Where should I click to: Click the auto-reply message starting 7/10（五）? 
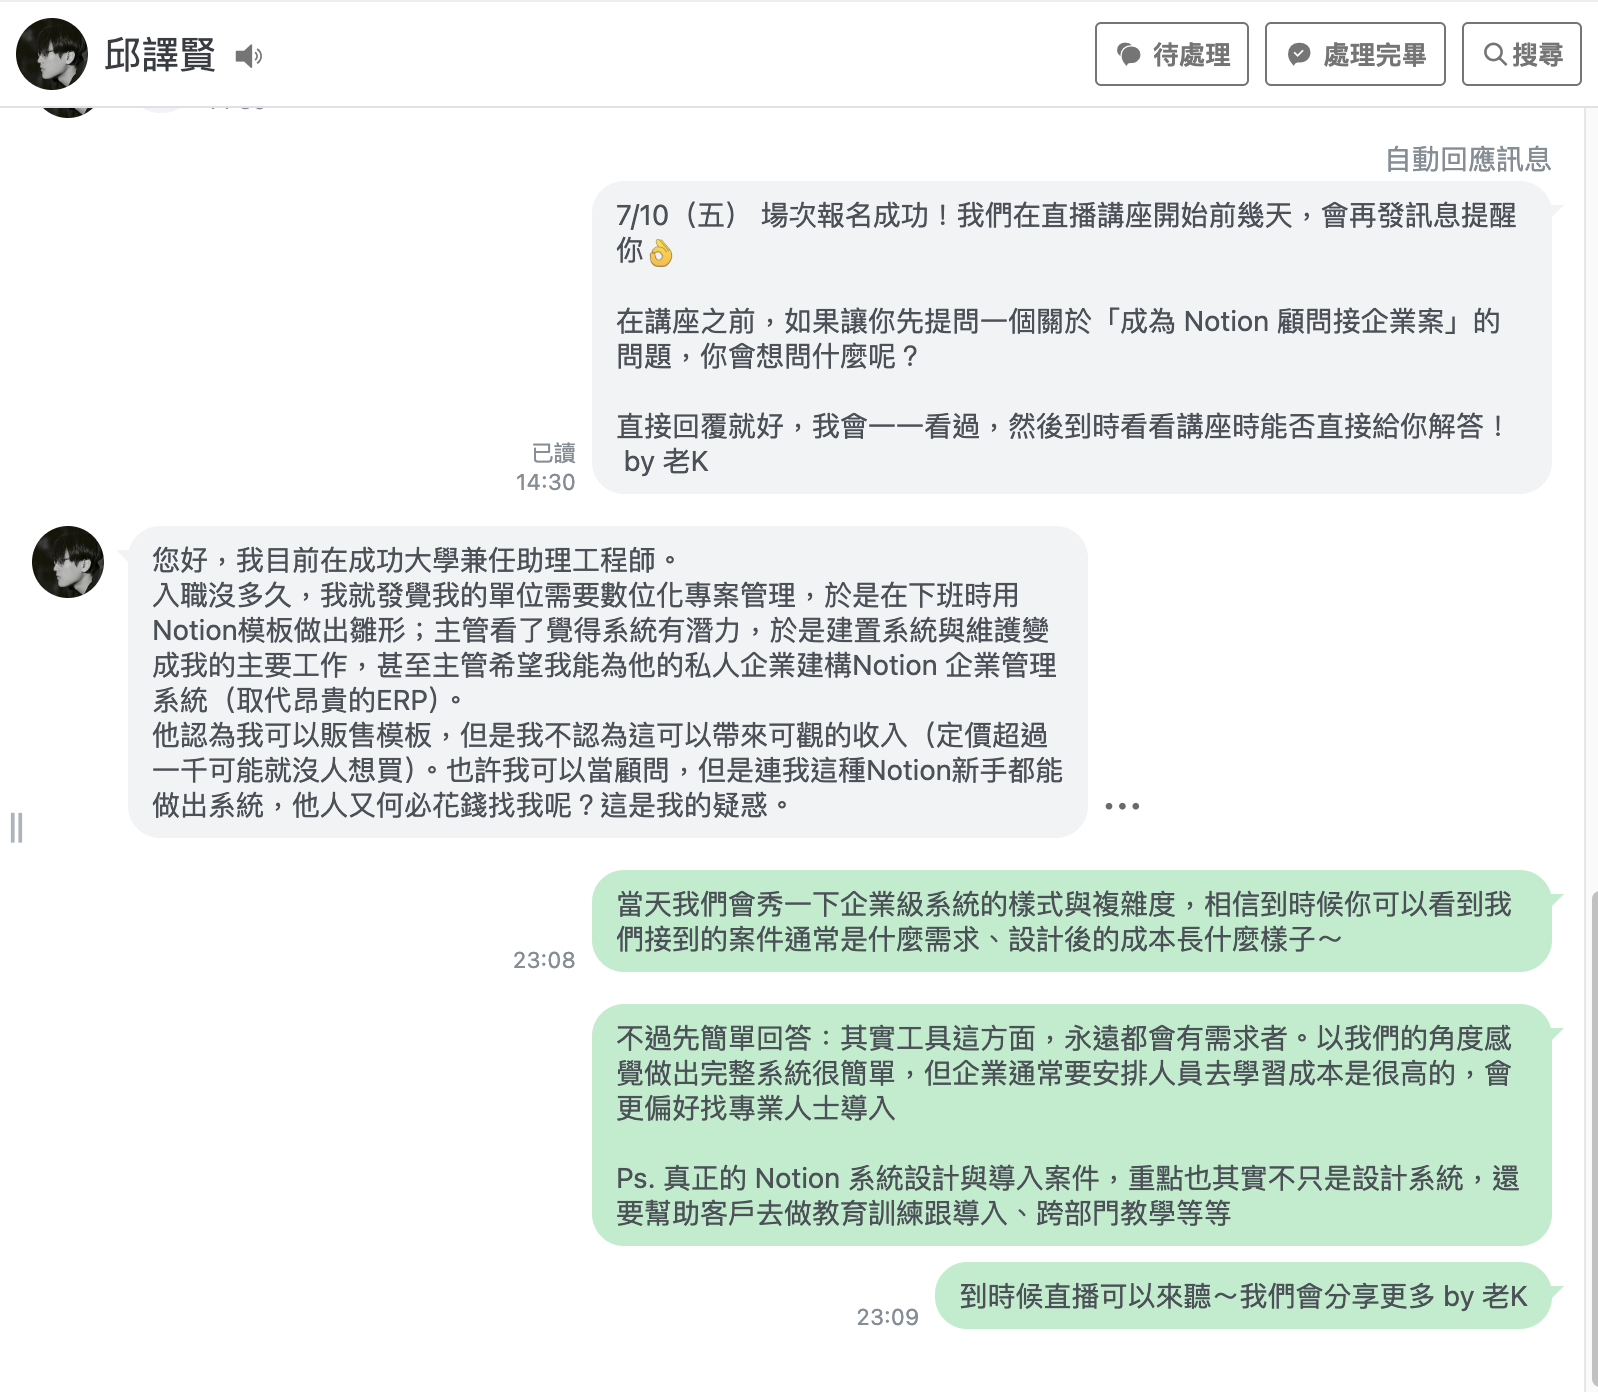(1072, 338)
